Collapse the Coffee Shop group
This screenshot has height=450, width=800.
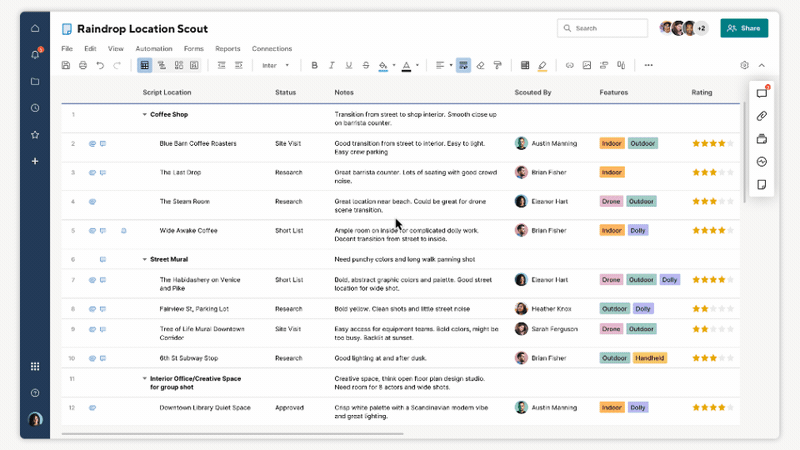[144, 115]
